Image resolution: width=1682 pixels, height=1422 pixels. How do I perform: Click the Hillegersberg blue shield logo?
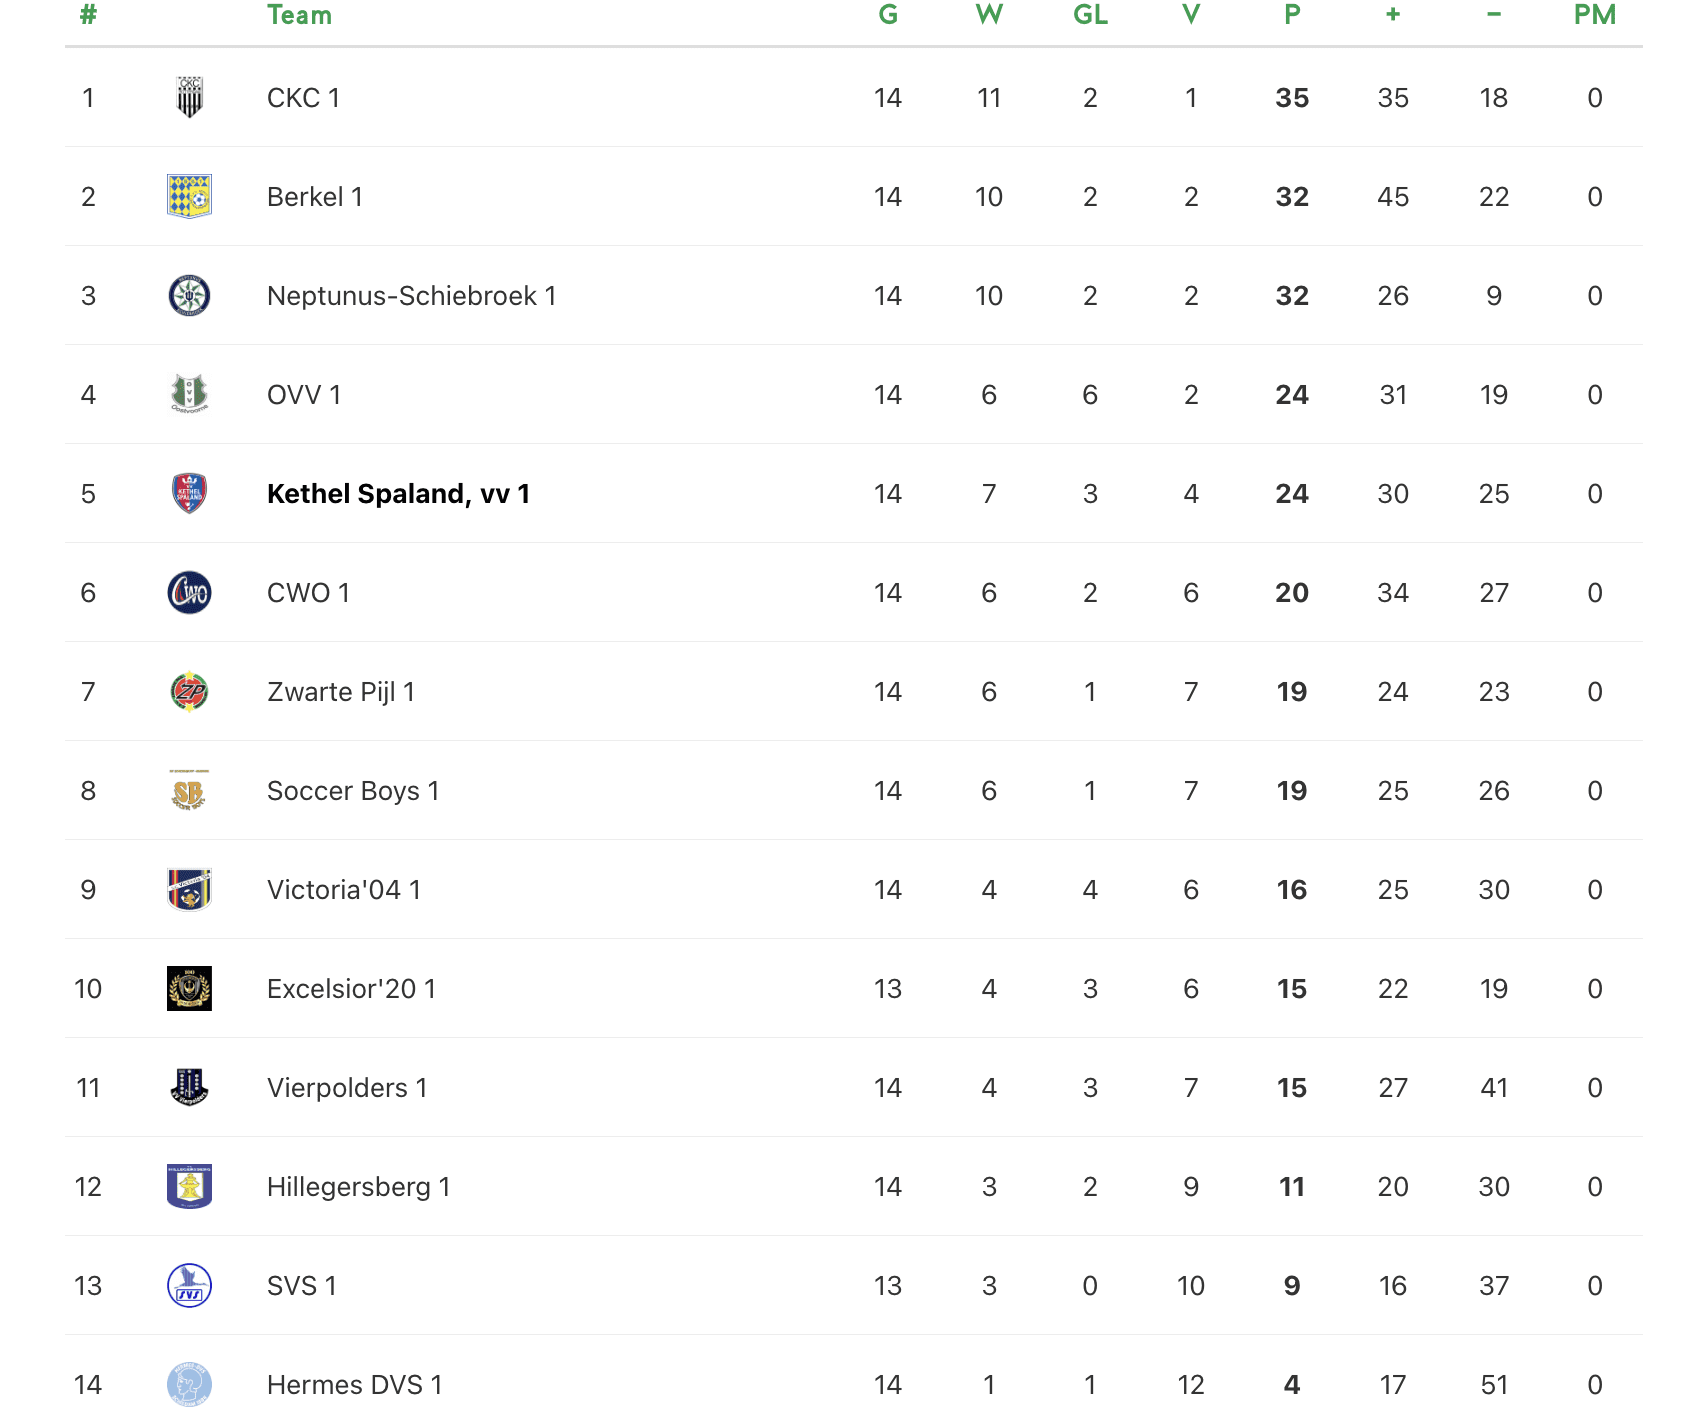(189, 1186)
